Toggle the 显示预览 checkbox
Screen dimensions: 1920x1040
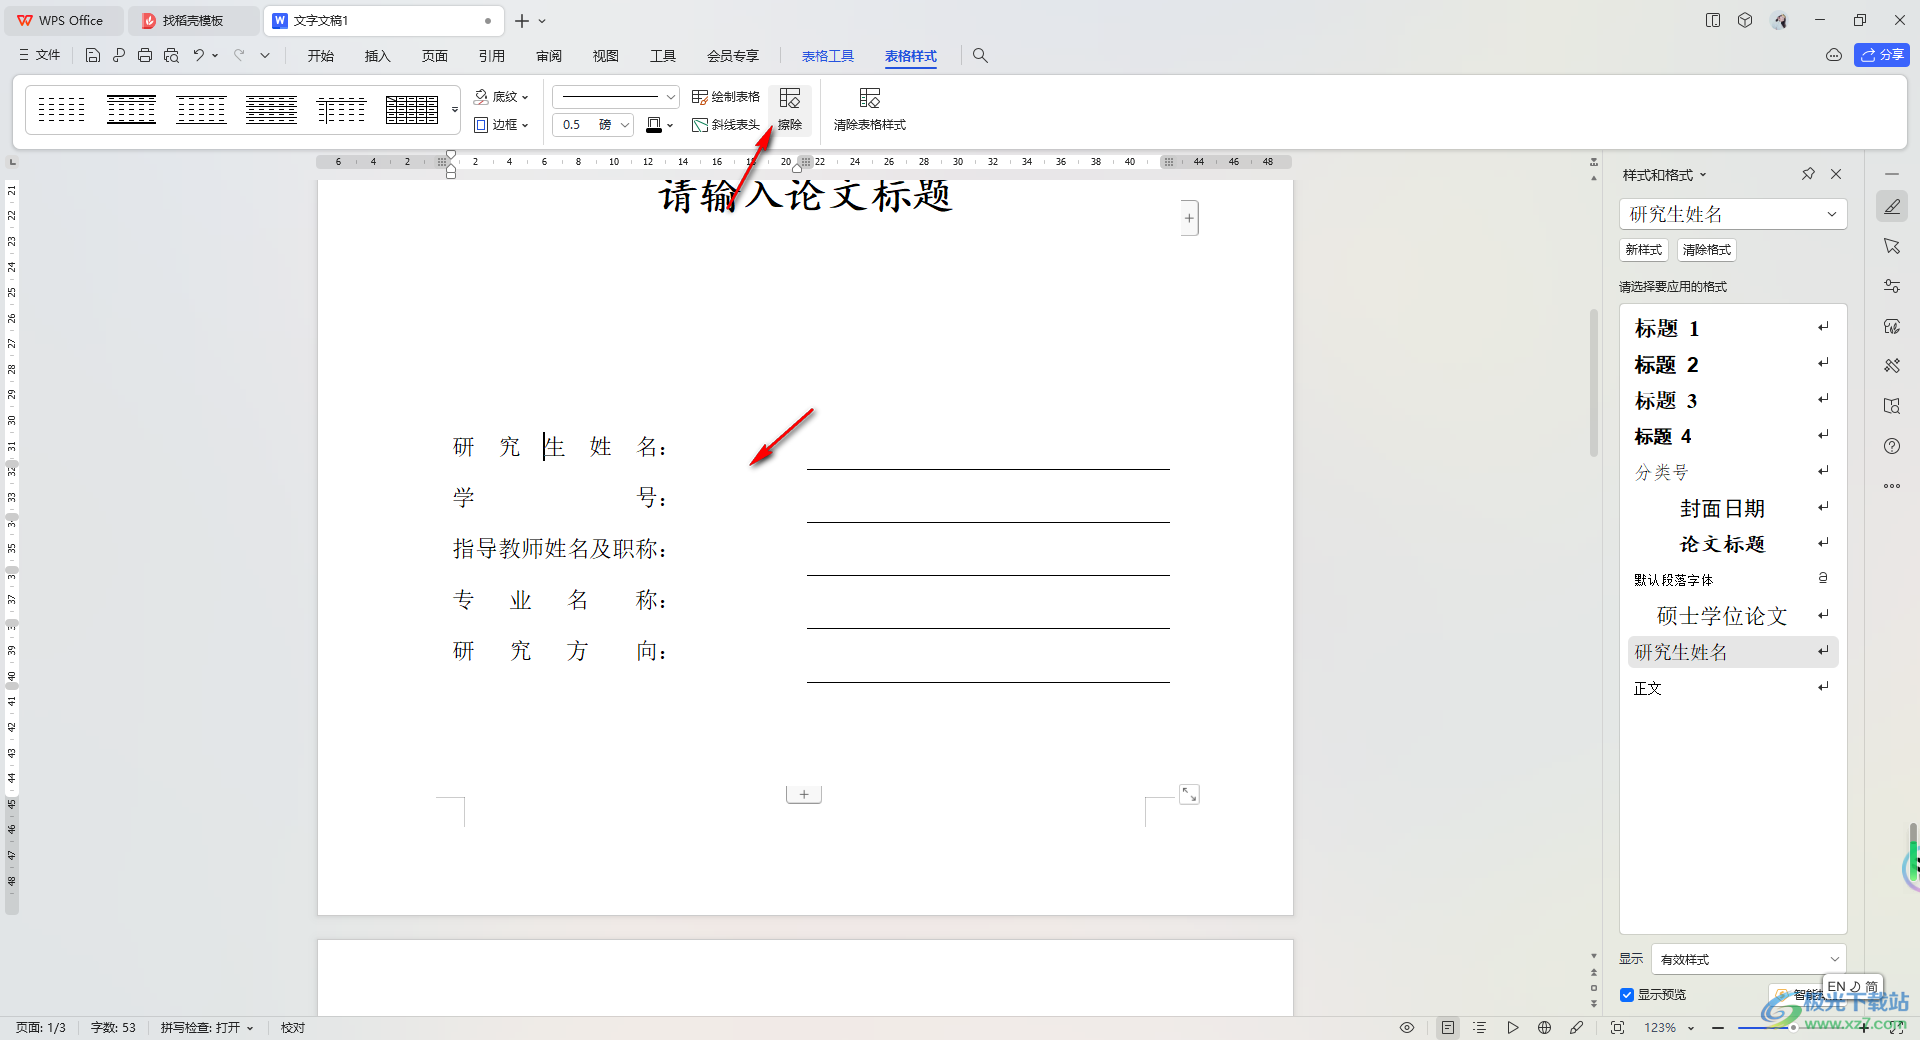(x=1627, y=995)
